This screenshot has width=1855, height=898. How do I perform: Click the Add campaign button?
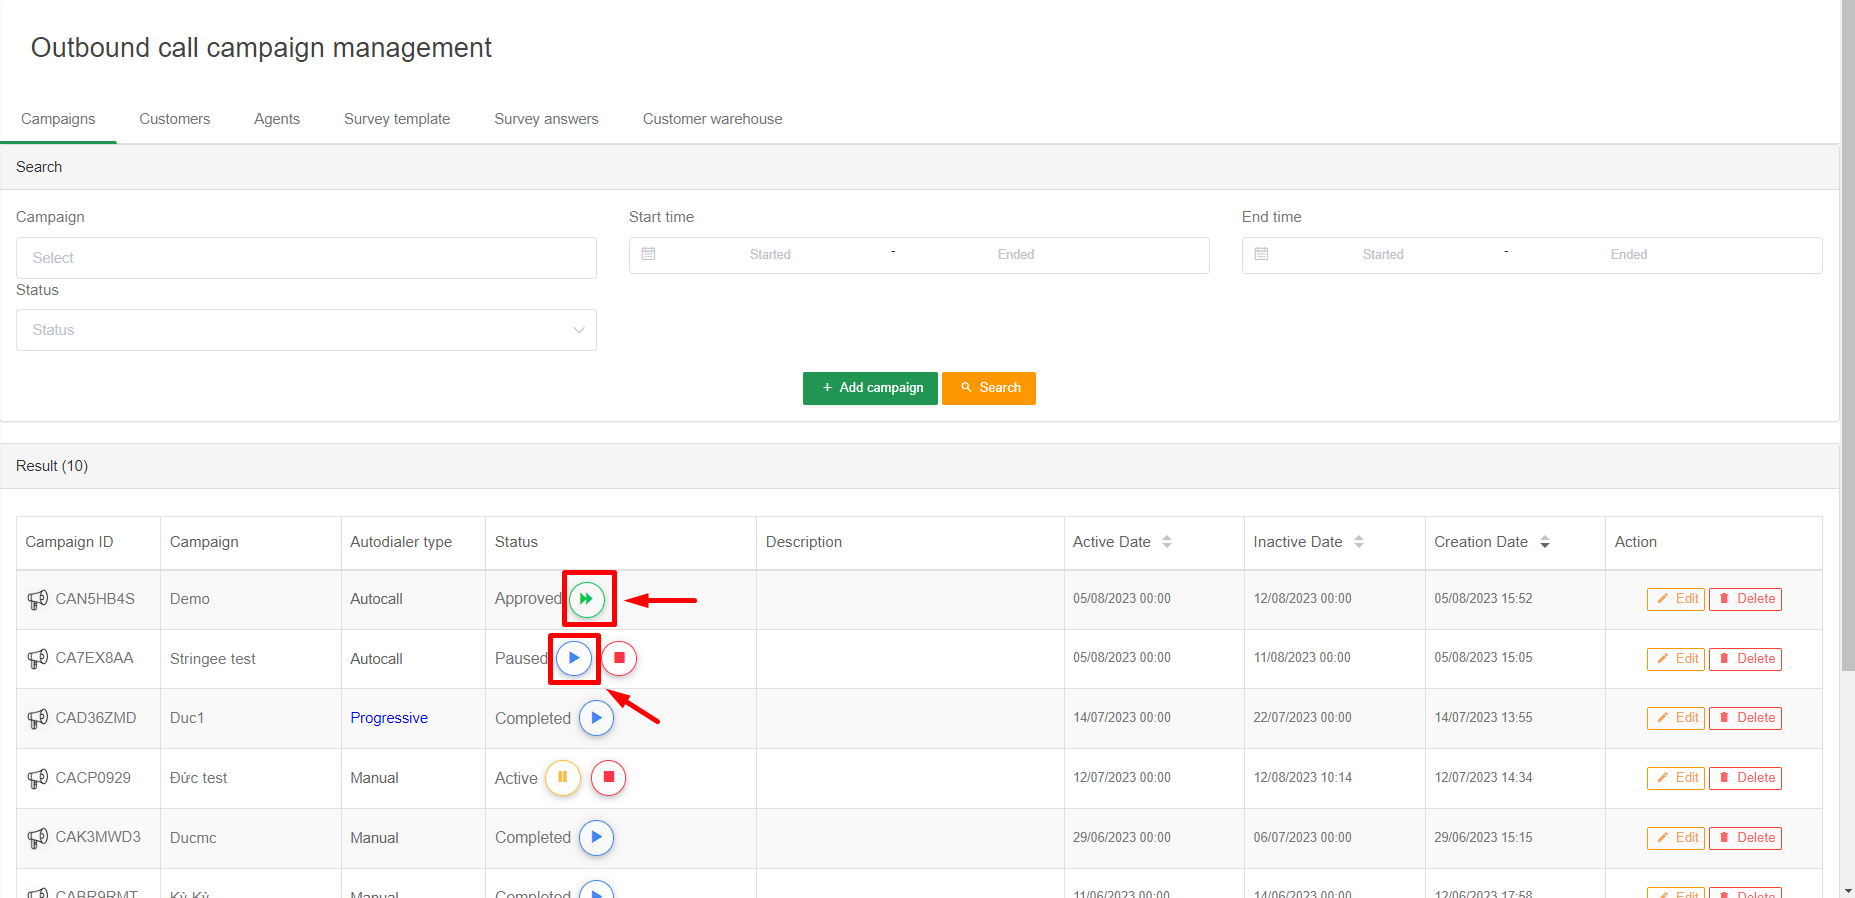coord(870,388)
